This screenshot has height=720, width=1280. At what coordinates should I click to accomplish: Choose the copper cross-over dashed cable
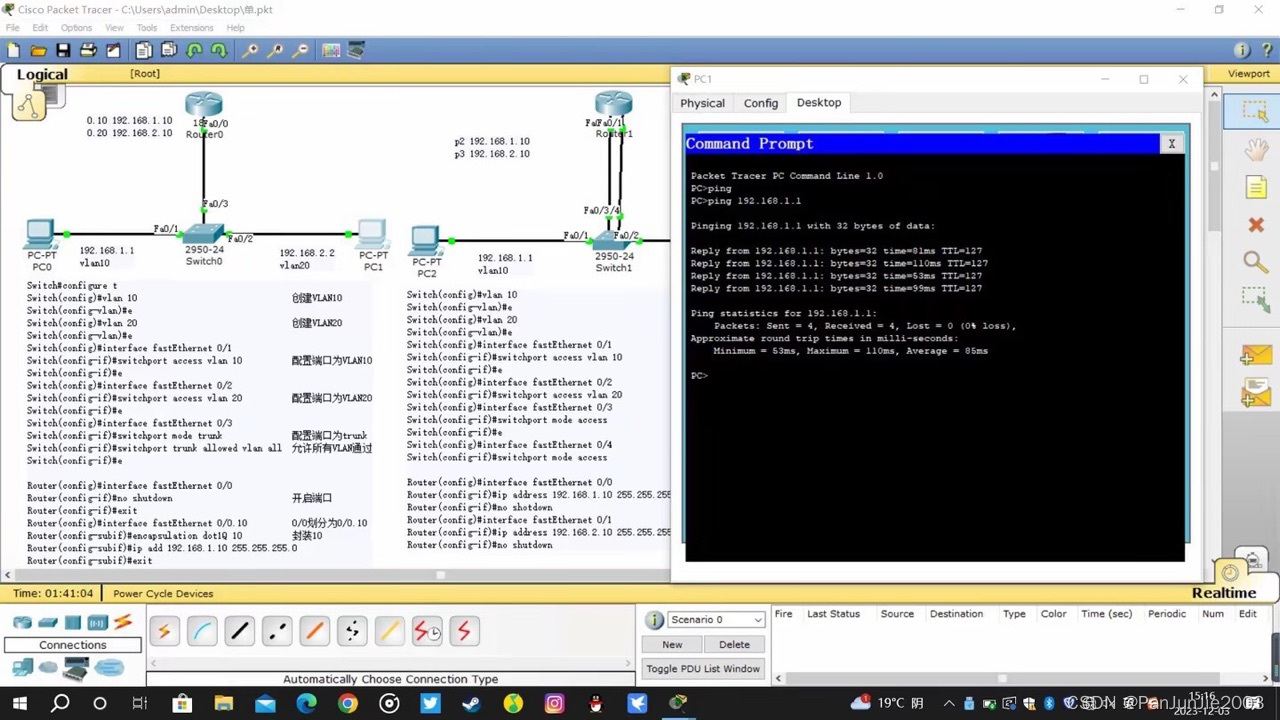(277, 631)
